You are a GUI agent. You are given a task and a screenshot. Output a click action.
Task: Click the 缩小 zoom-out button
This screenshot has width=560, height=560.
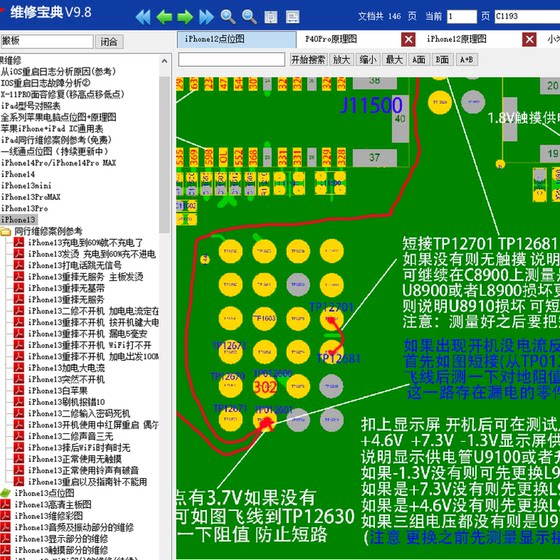pyautogui.click(x=368, y=60)
